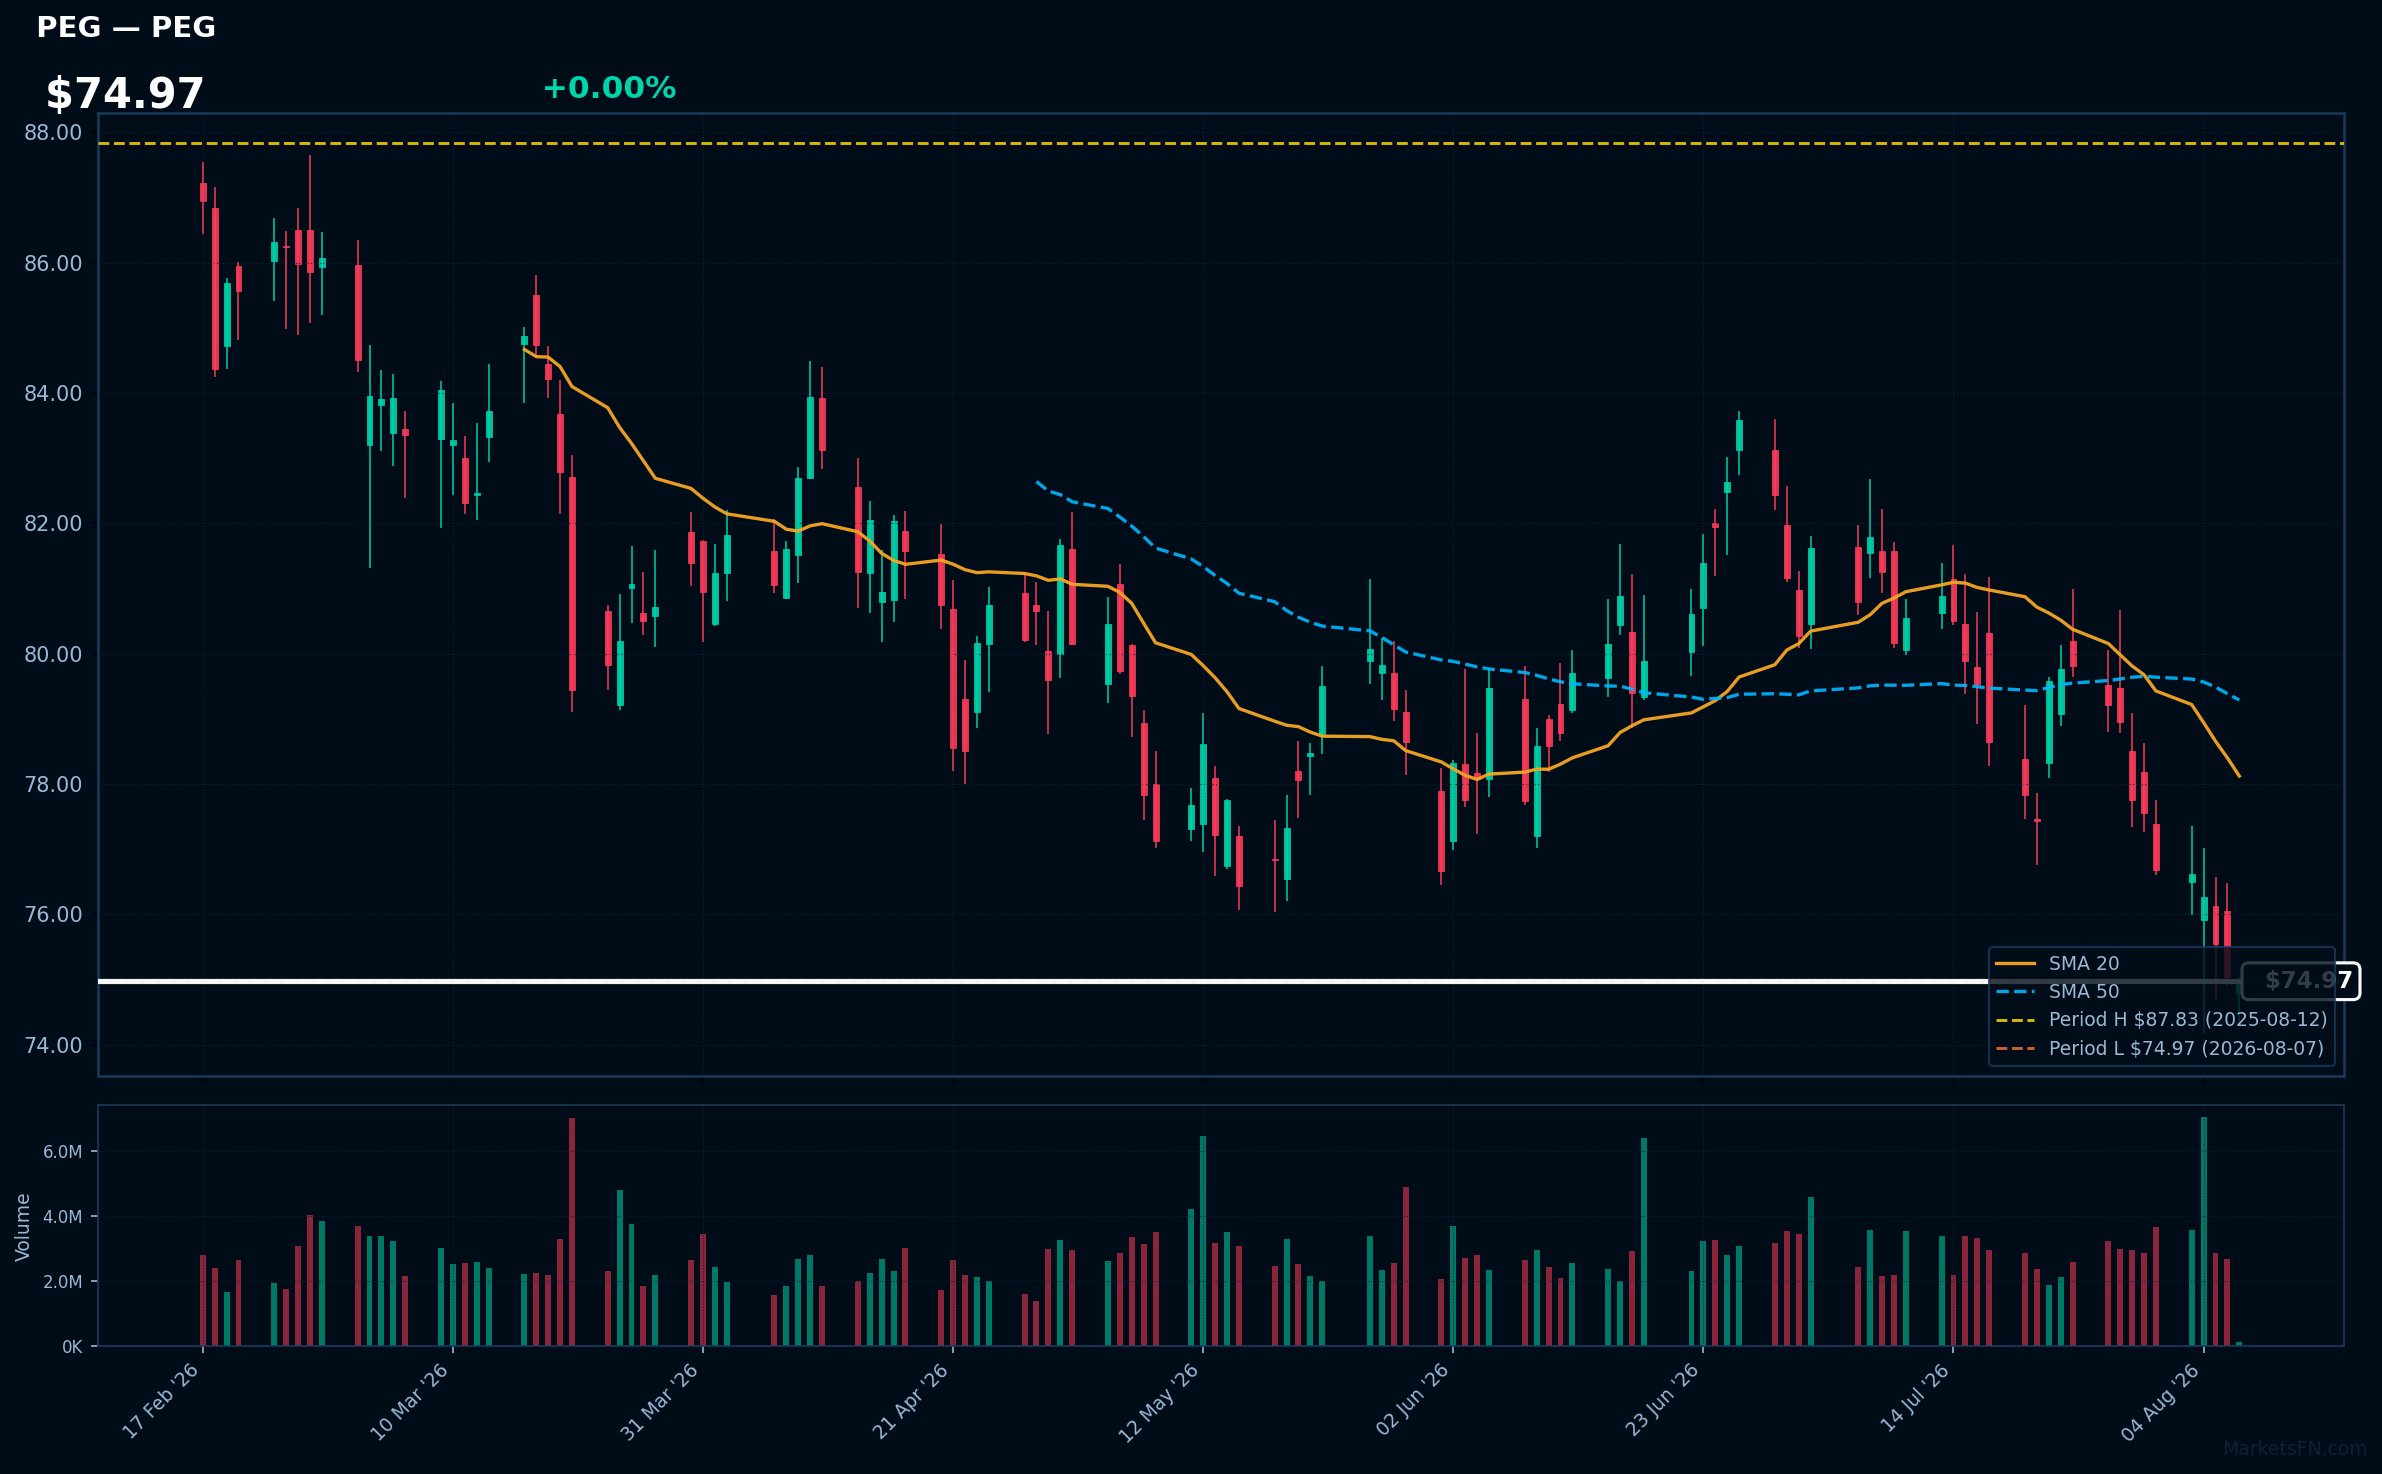Click the "SMA 20" legend label

[2084, 964]
